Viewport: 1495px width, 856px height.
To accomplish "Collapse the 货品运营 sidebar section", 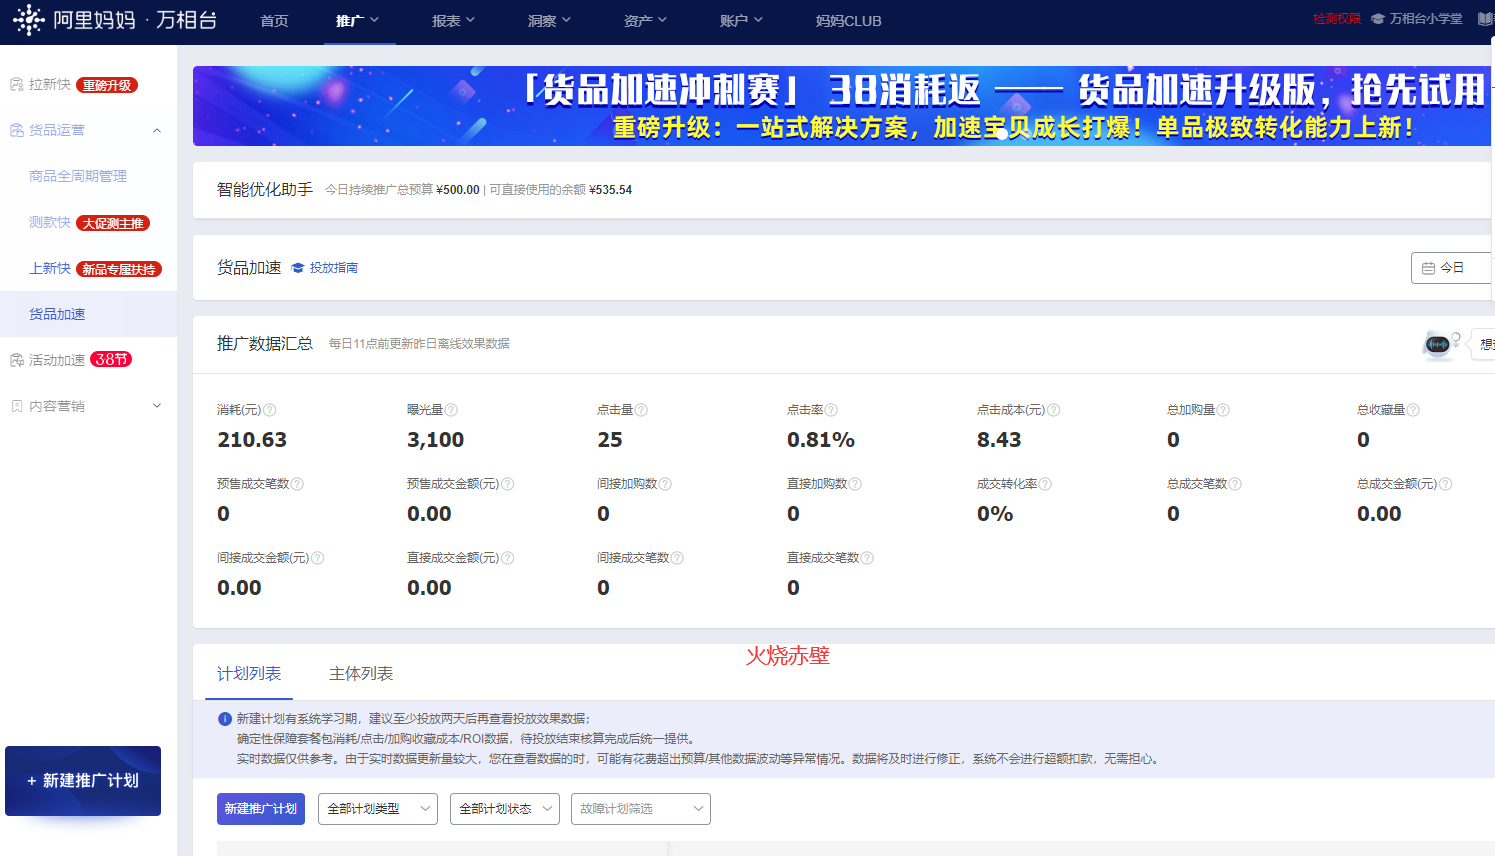I will point(157,131).
